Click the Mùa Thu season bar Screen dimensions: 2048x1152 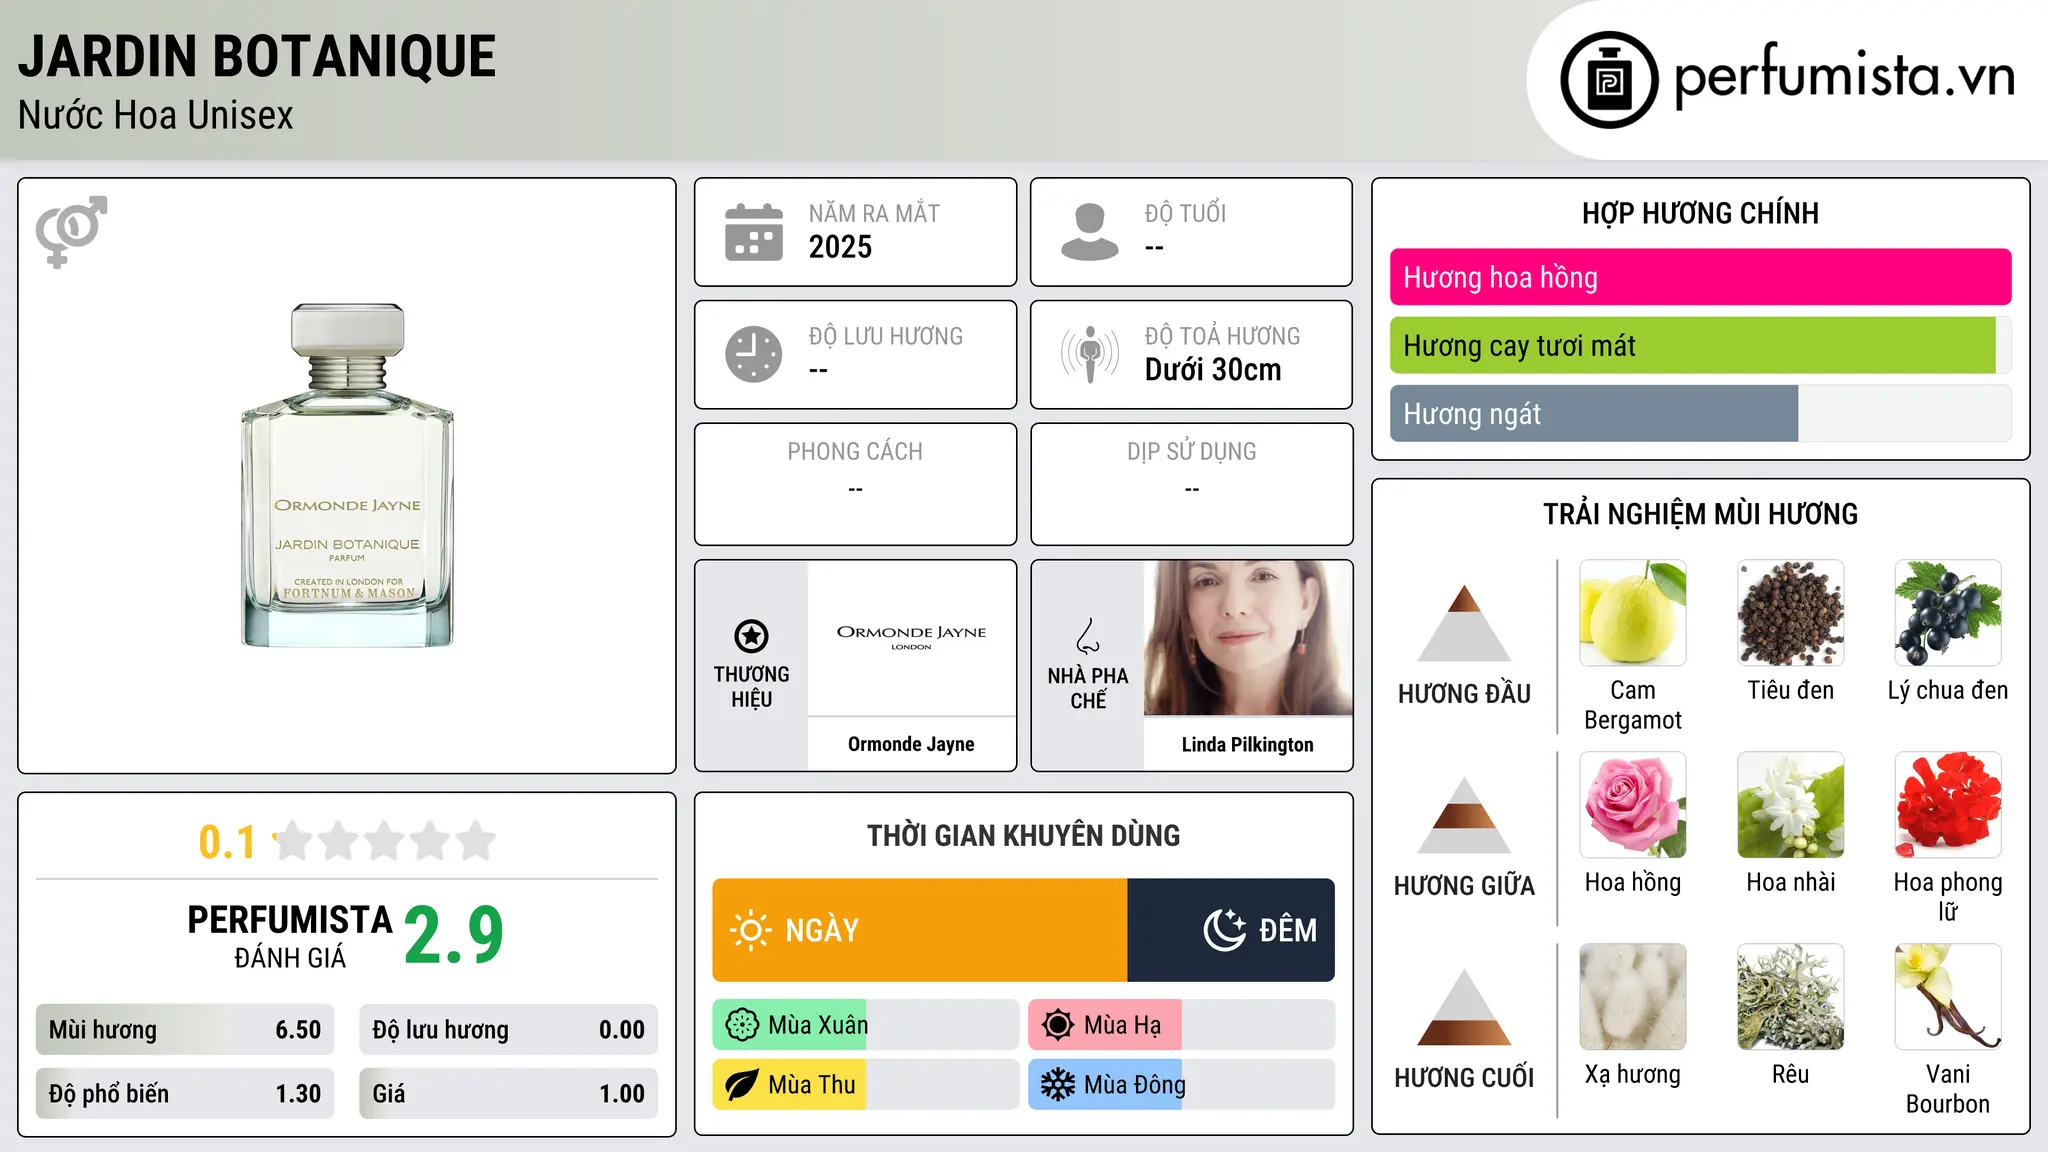[866, 1085]
